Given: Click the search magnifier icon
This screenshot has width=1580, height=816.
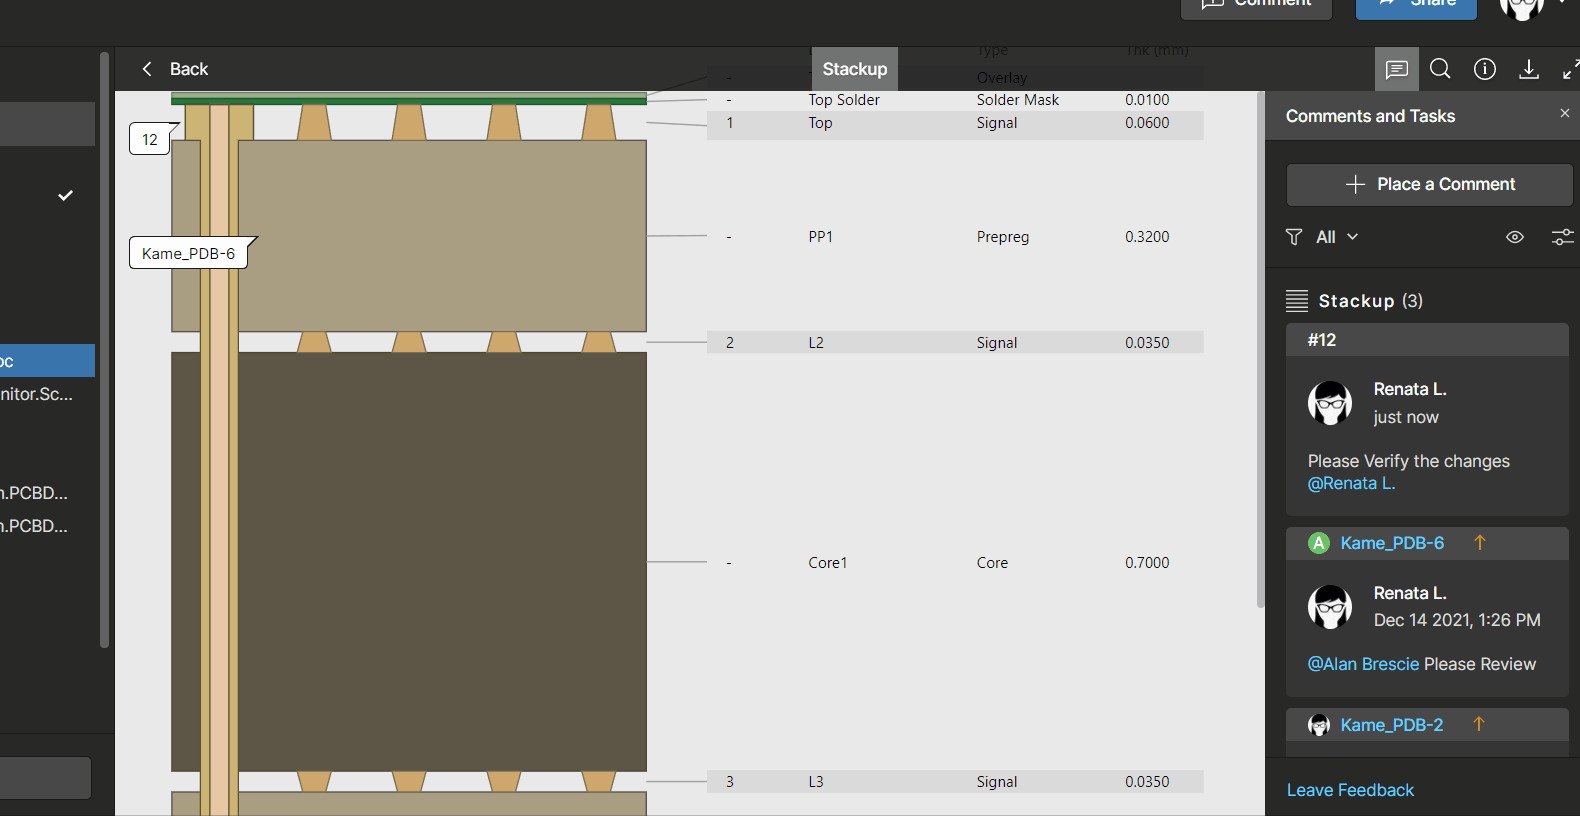Looking at the screenshot, I should click(1440, 69).
